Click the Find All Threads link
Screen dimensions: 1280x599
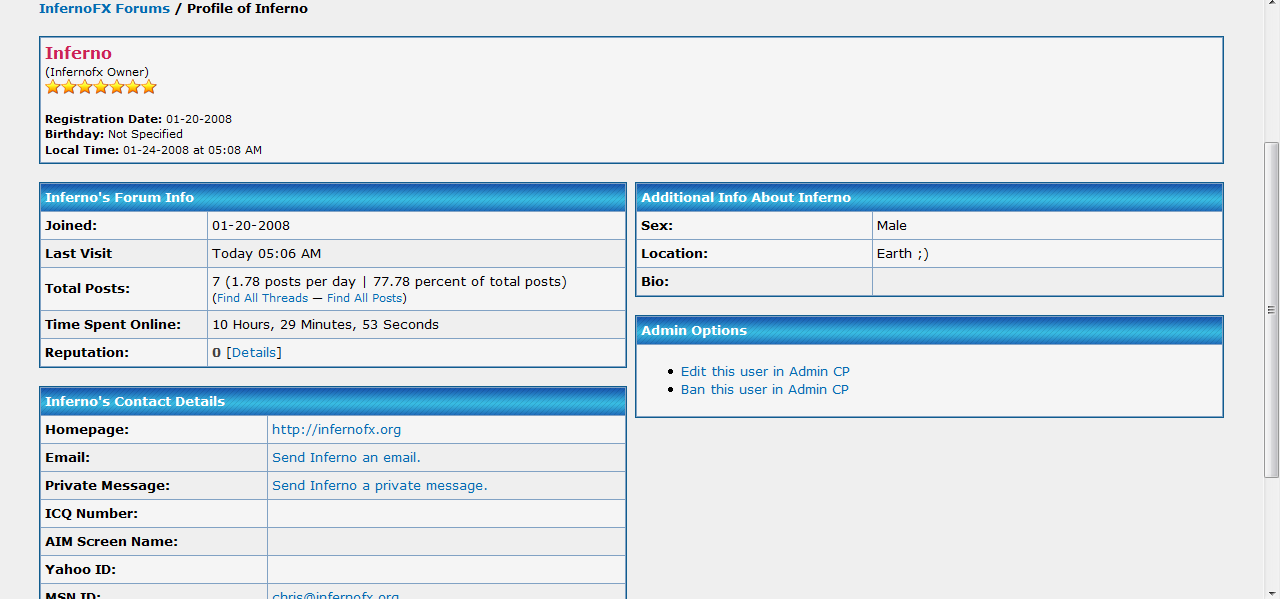[x=262, y=298]
